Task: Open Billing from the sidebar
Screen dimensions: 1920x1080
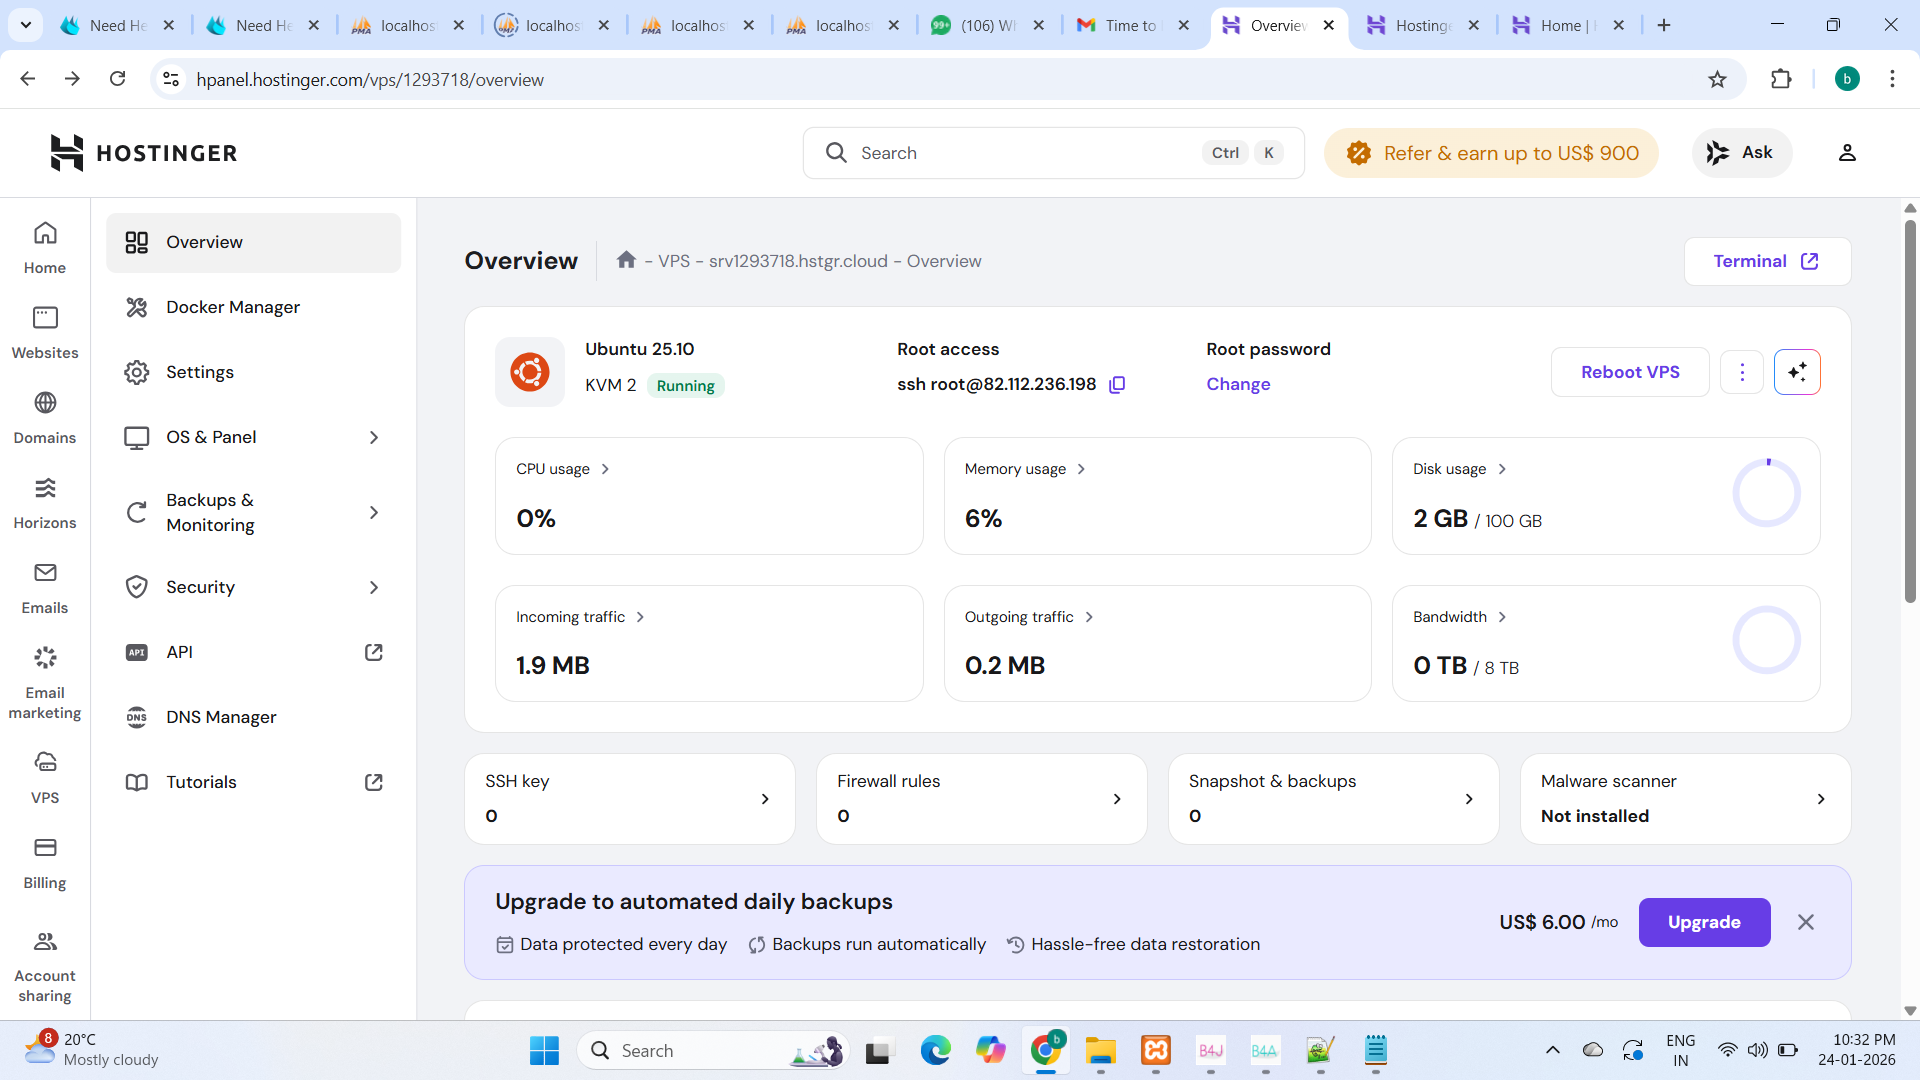Action: [45, 862]
